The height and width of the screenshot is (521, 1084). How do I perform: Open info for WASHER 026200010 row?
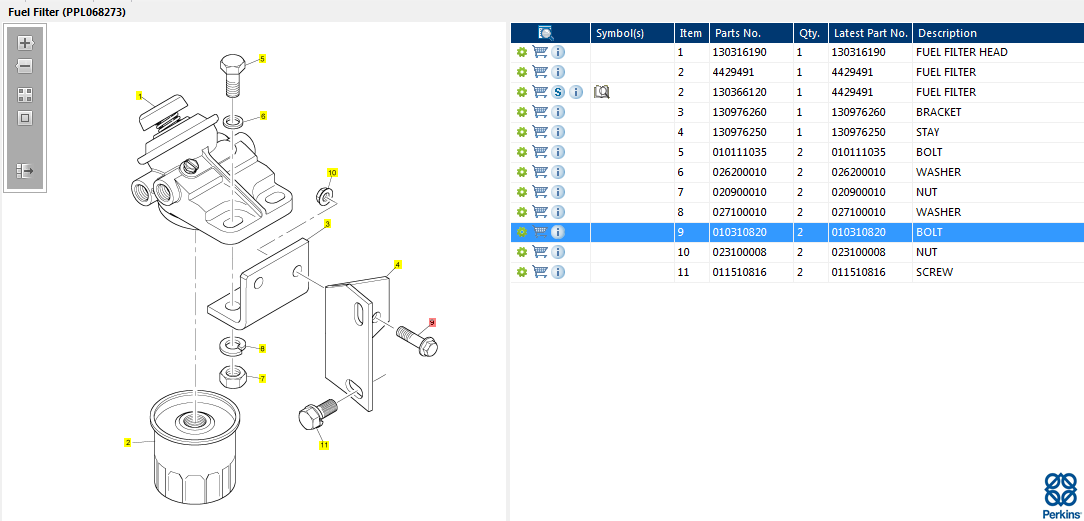point(559,172)
